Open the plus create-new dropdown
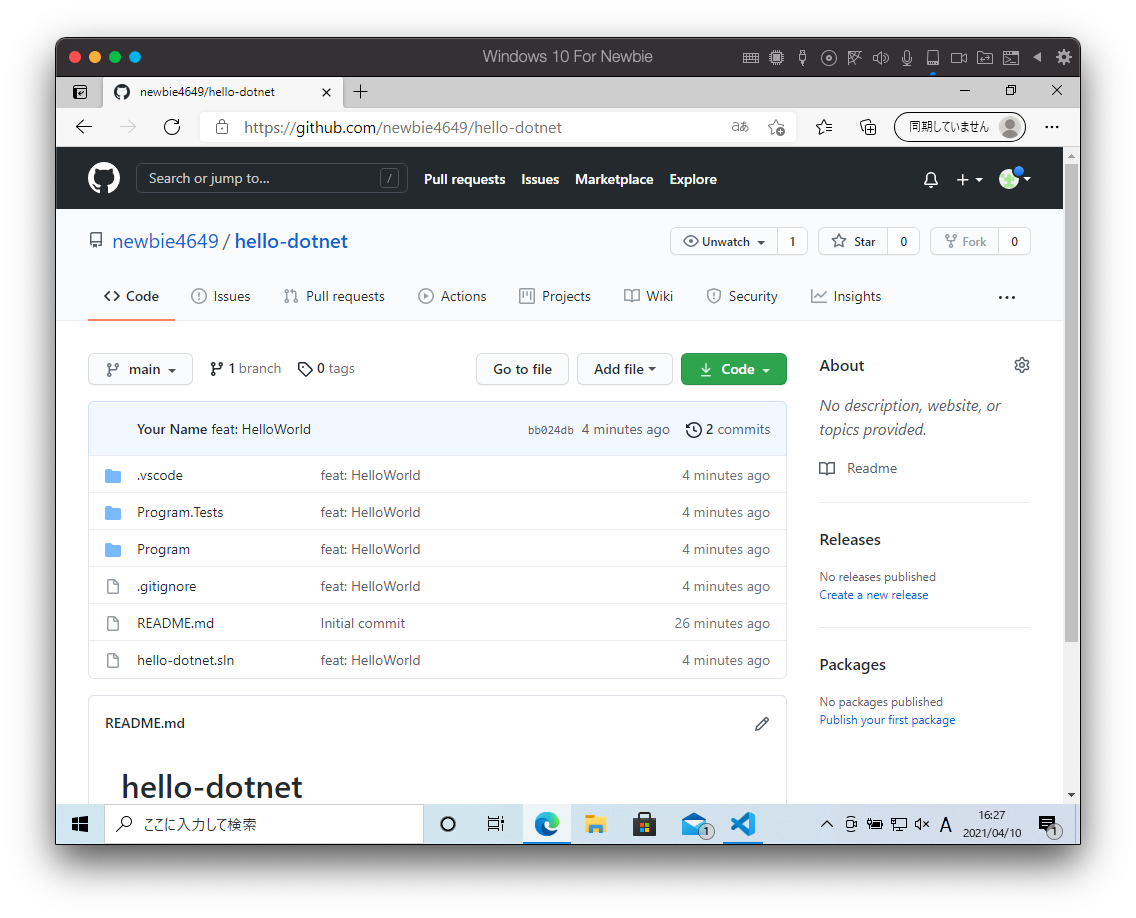Screen dimensions: 1136x918 point(969,180)
